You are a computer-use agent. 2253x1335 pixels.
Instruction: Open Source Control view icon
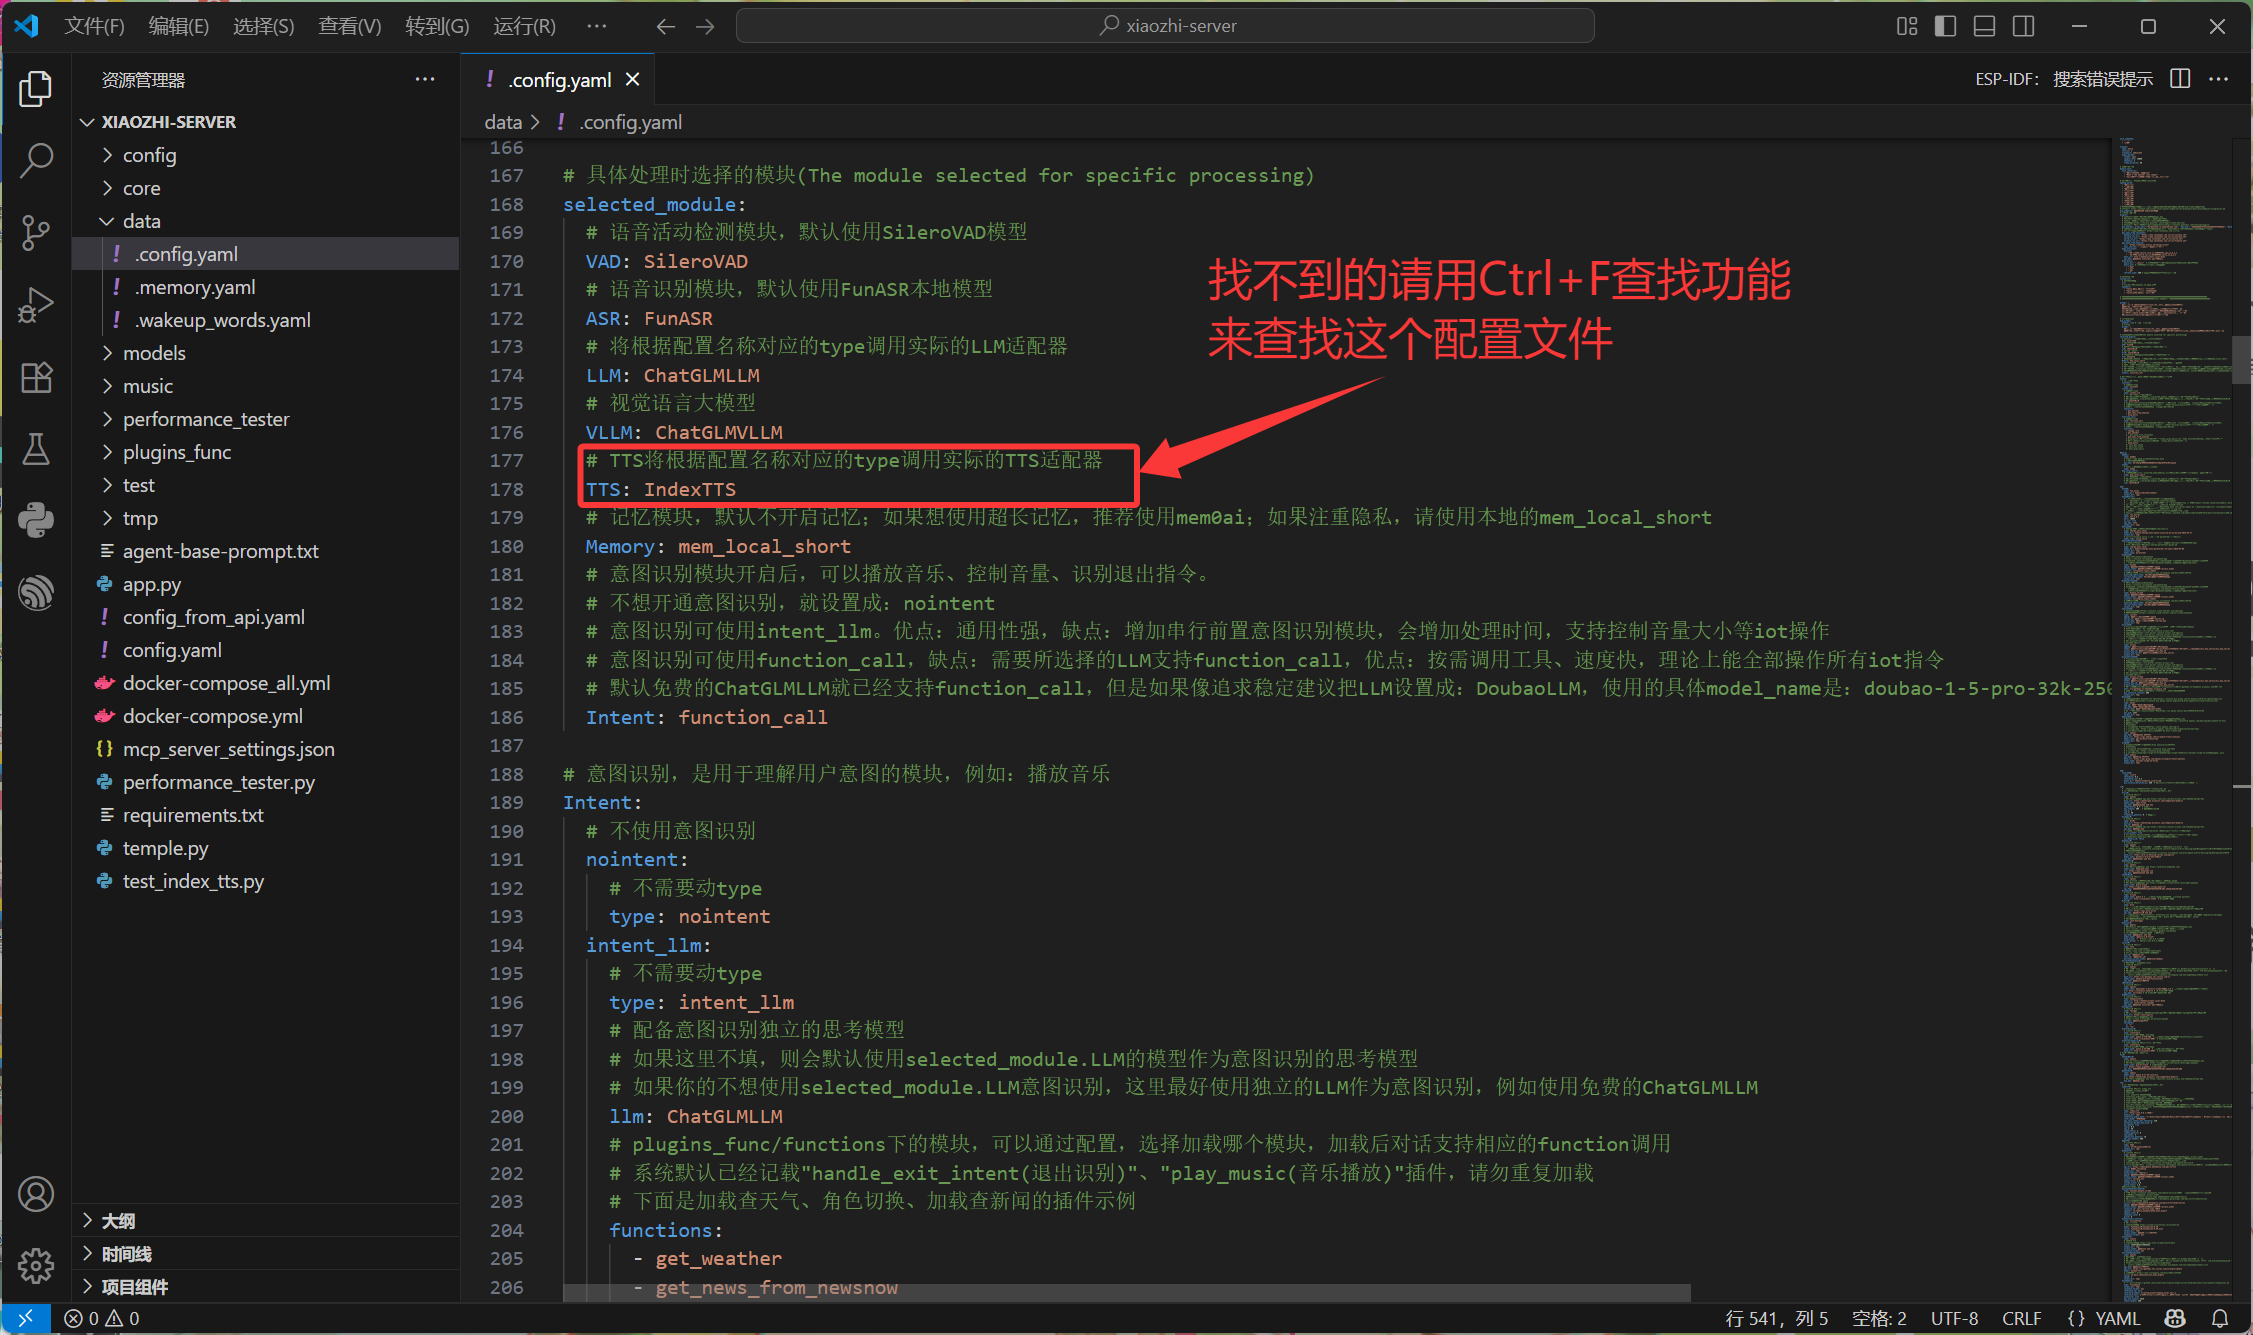[36, 232]
